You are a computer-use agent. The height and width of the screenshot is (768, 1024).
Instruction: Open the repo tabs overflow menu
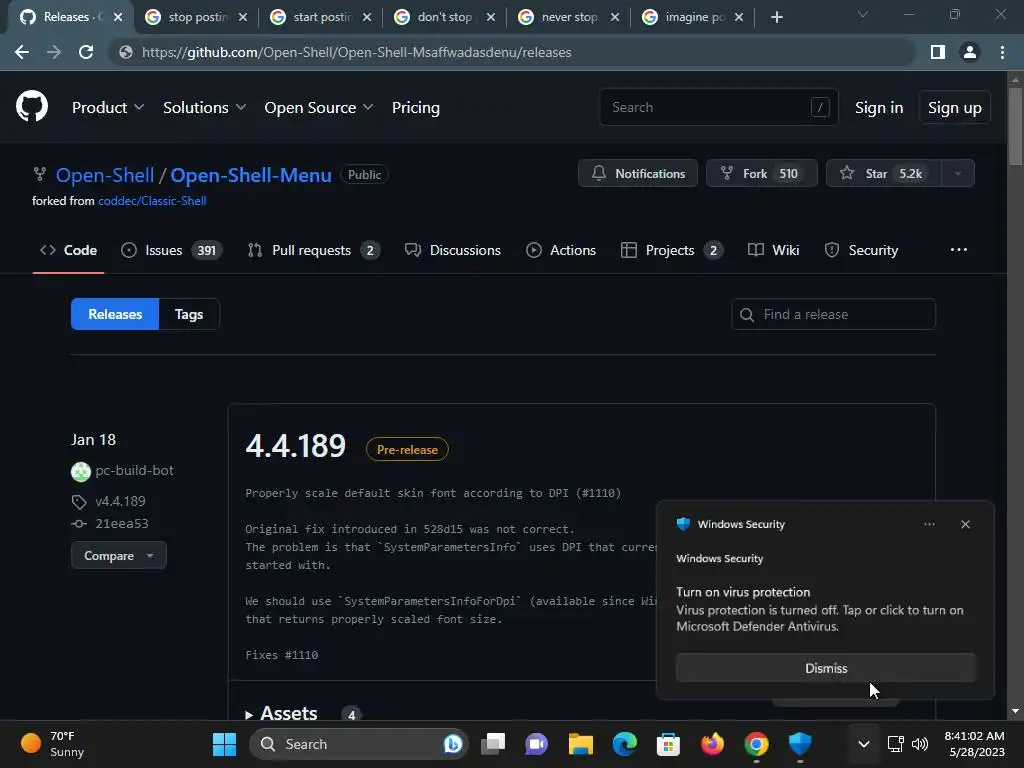tap(959, 250)
